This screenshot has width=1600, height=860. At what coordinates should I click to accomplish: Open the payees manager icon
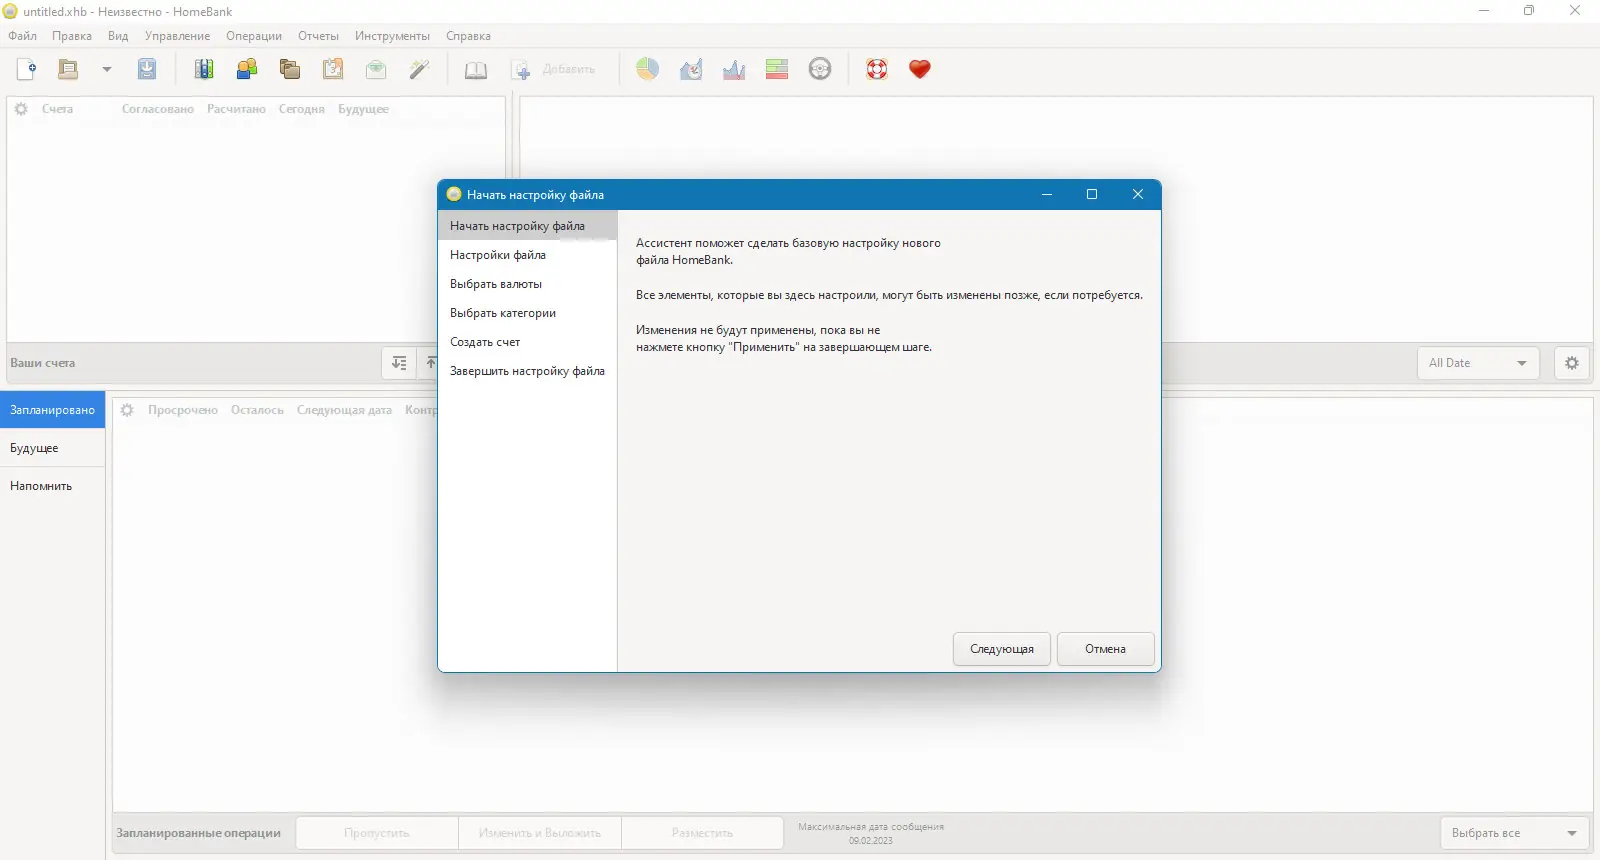tap(247, 69)
